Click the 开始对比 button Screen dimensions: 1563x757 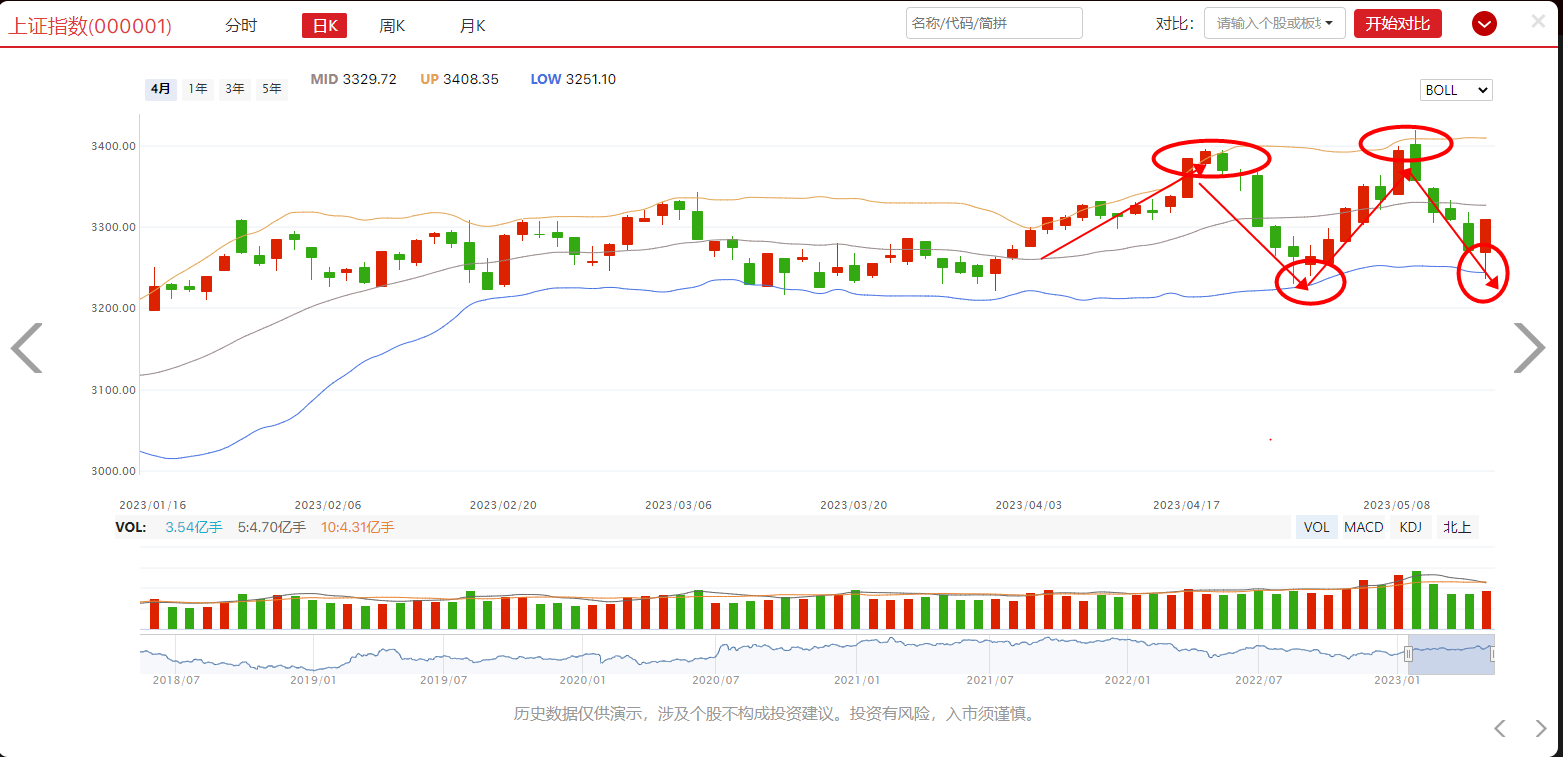coord(1398,23)
